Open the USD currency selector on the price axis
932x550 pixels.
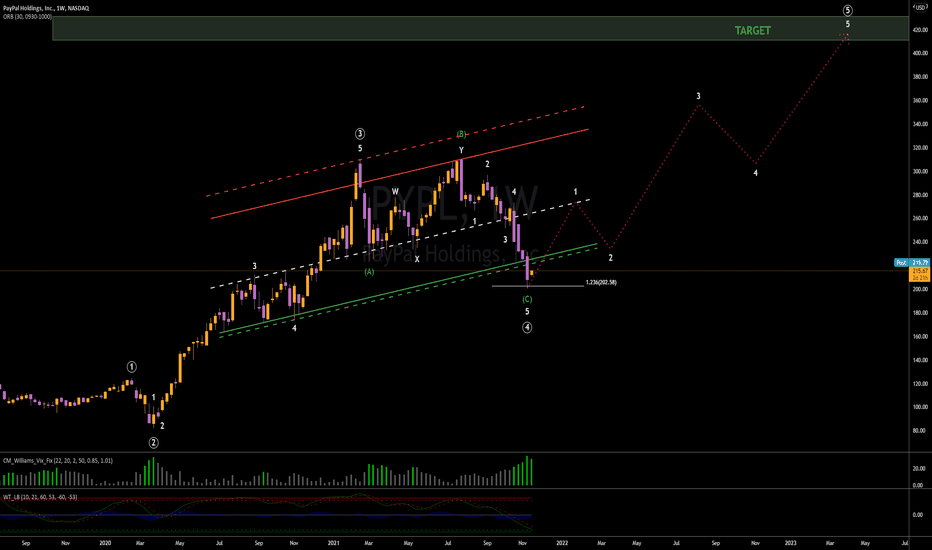coord(920,7)
